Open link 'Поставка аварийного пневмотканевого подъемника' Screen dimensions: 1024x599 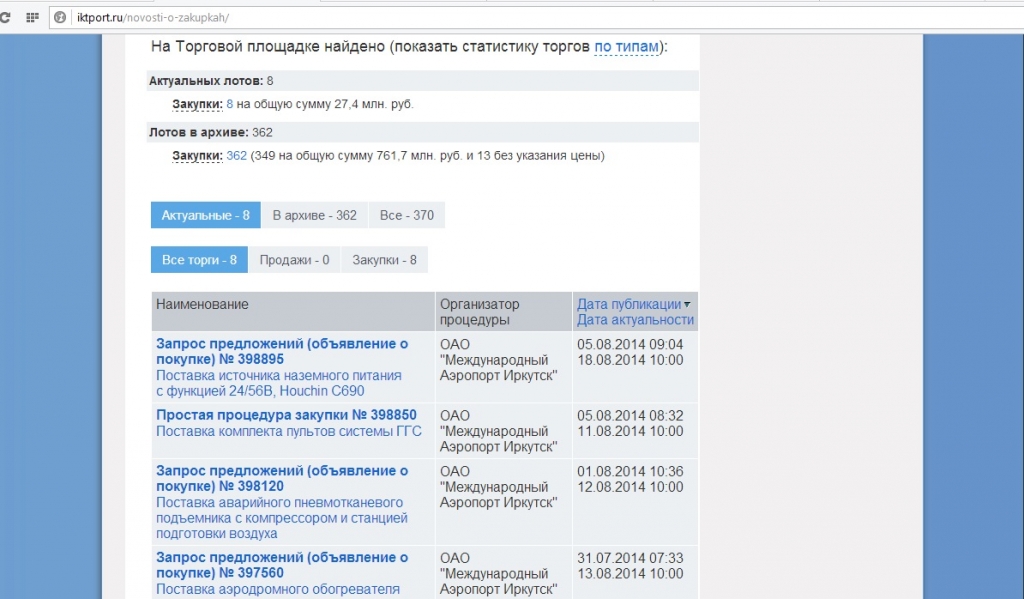pyautogui.click(x=282, y=518)
